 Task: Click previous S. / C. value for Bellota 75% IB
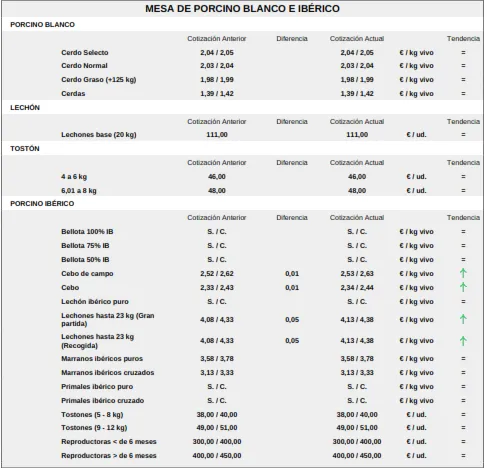pos(217,246)
